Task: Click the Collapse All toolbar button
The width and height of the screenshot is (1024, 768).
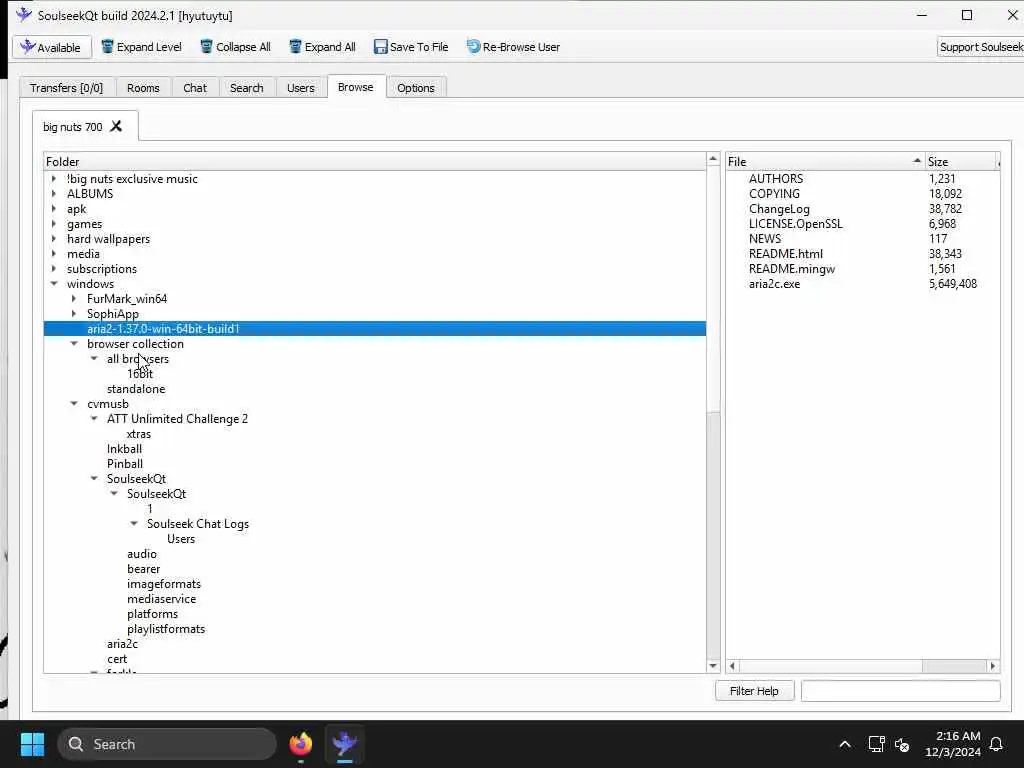Action: [x=235, y=47]
